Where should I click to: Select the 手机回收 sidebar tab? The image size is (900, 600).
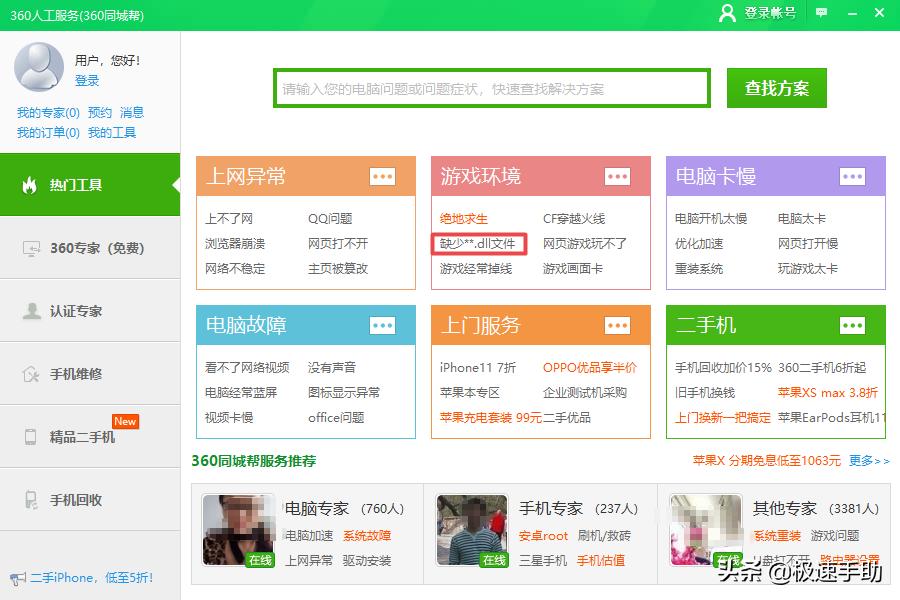90,500
